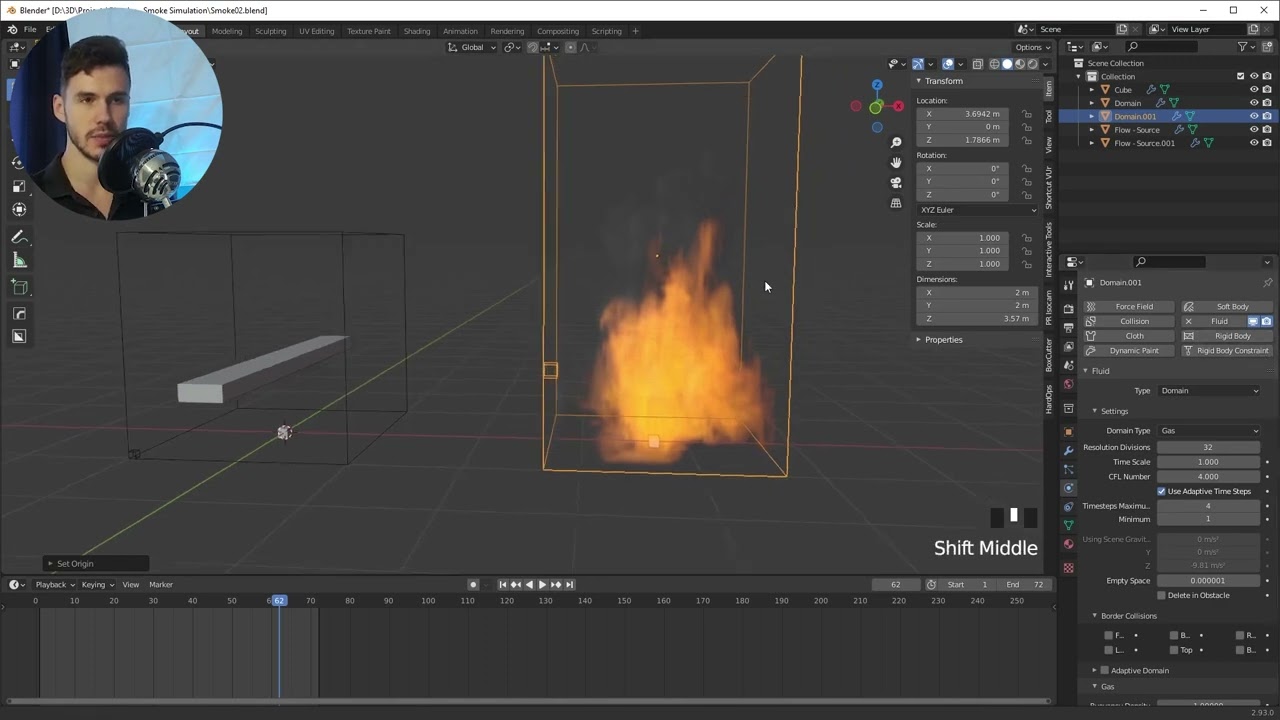
Task: Add Soft Body physics
Action: (1227, 307)
